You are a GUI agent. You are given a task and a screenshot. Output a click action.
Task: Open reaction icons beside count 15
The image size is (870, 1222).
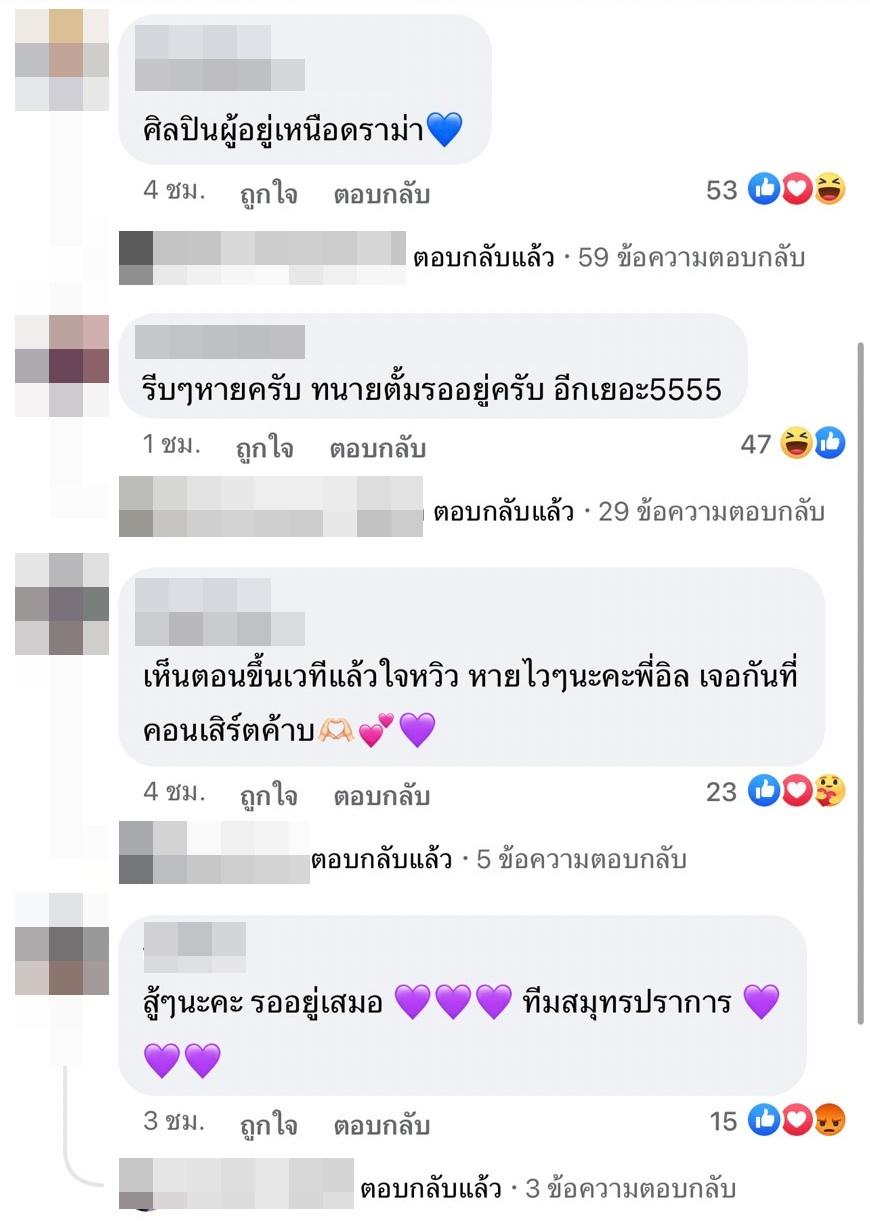click(797, 1121)
